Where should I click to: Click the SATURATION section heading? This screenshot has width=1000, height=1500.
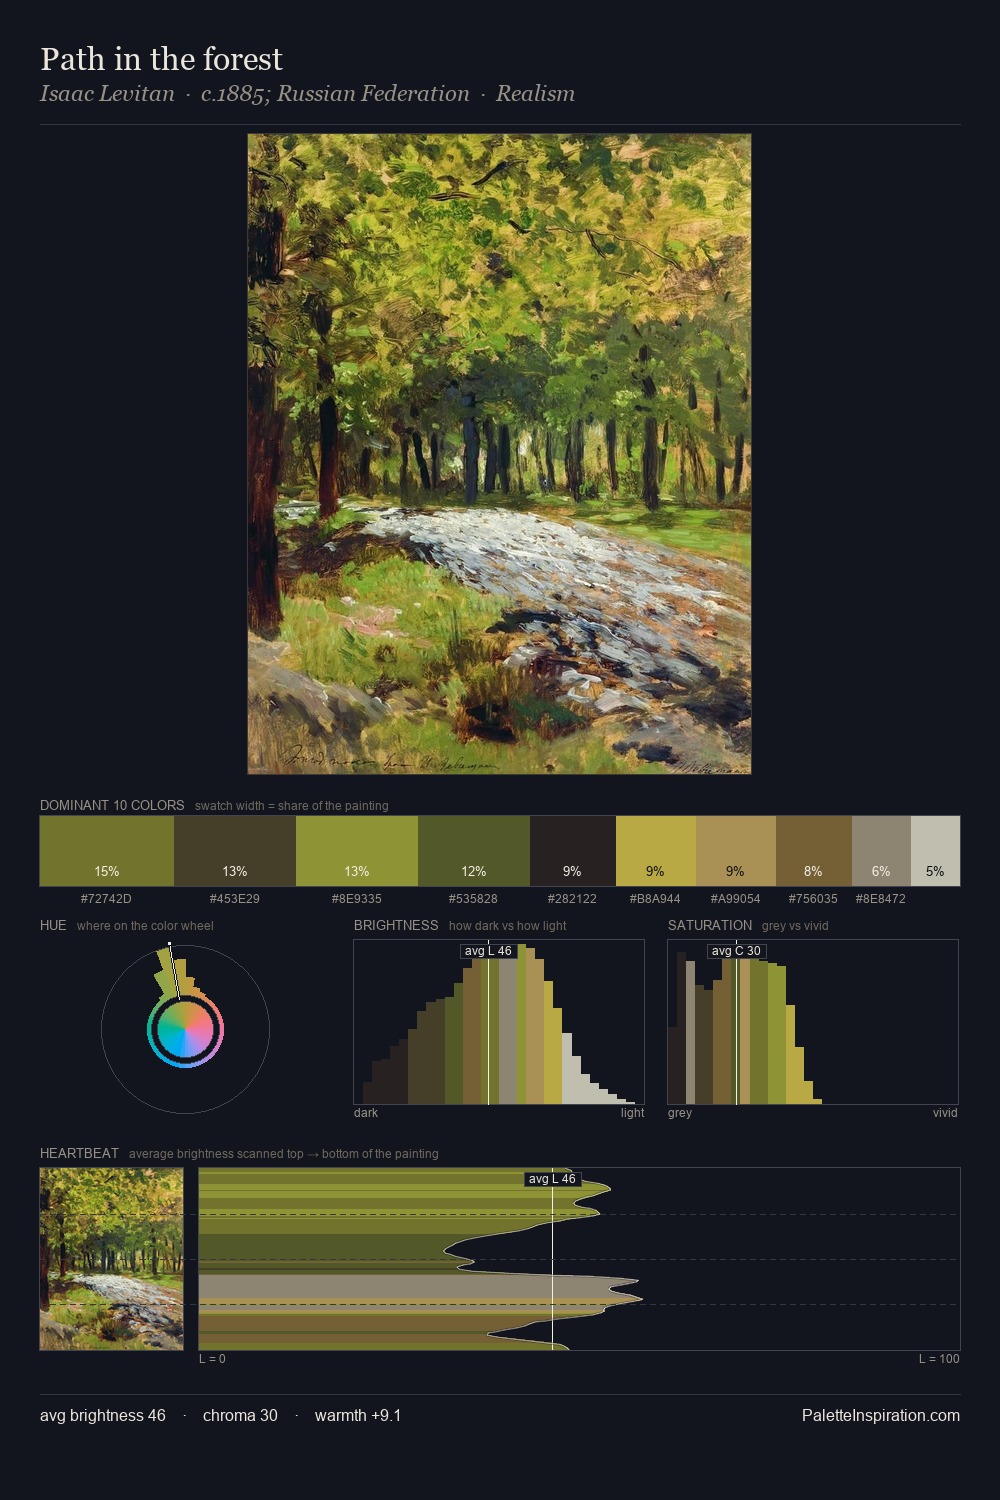click(710, 925)
